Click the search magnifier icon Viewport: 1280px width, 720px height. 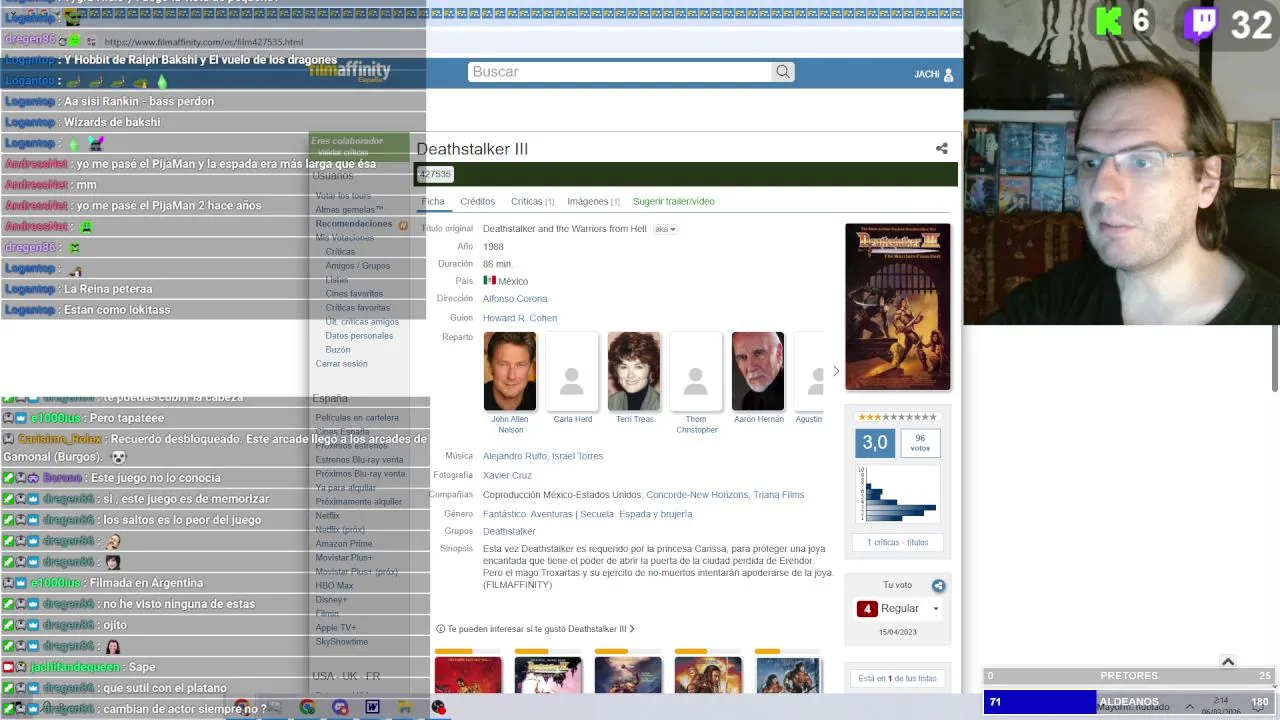tap(783, 72)
